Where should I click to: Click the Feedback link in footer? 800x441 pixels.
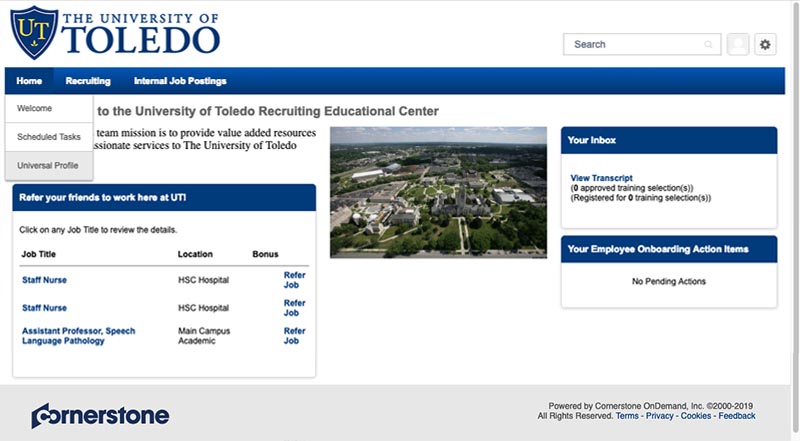click(737, 416)
